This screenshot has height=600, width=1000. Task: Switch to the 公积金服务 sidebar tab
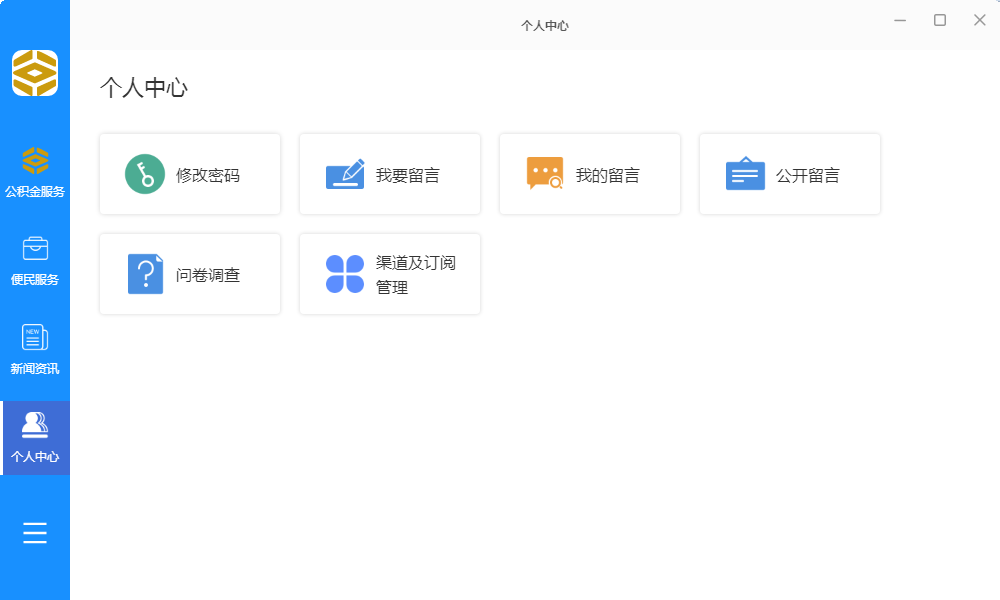[x=35, y=172]
